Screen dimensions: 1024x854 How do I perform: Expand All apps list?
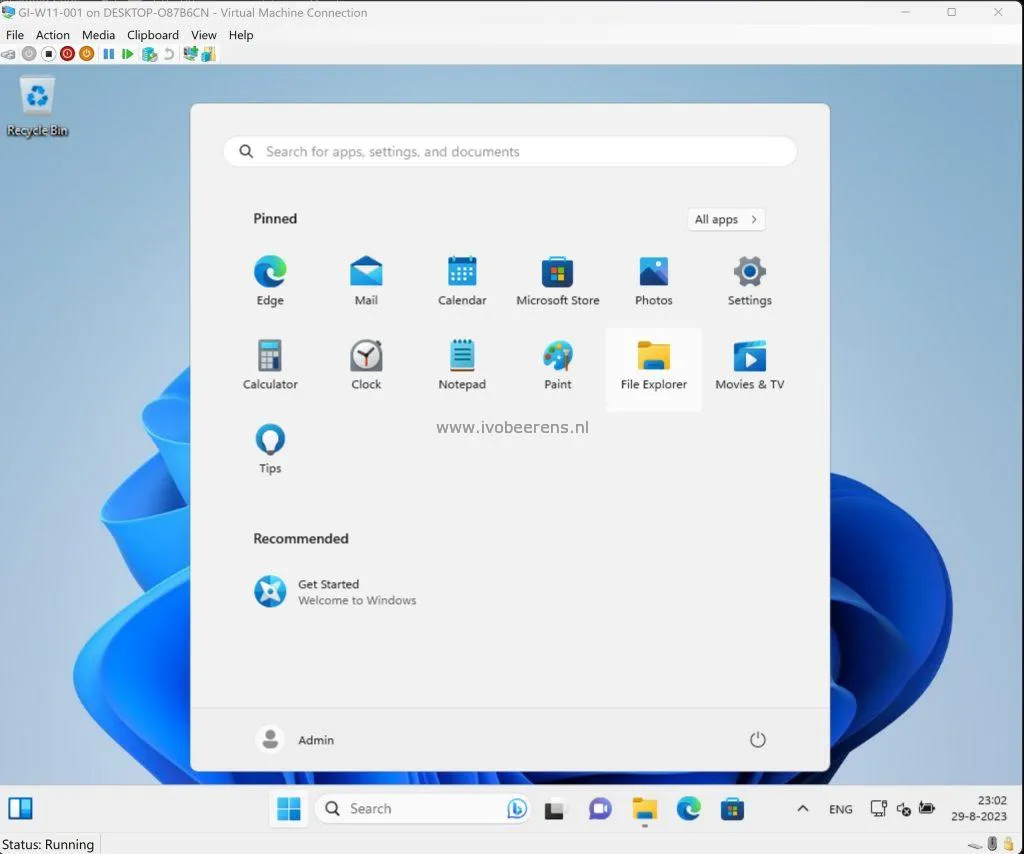click(726, 219)
